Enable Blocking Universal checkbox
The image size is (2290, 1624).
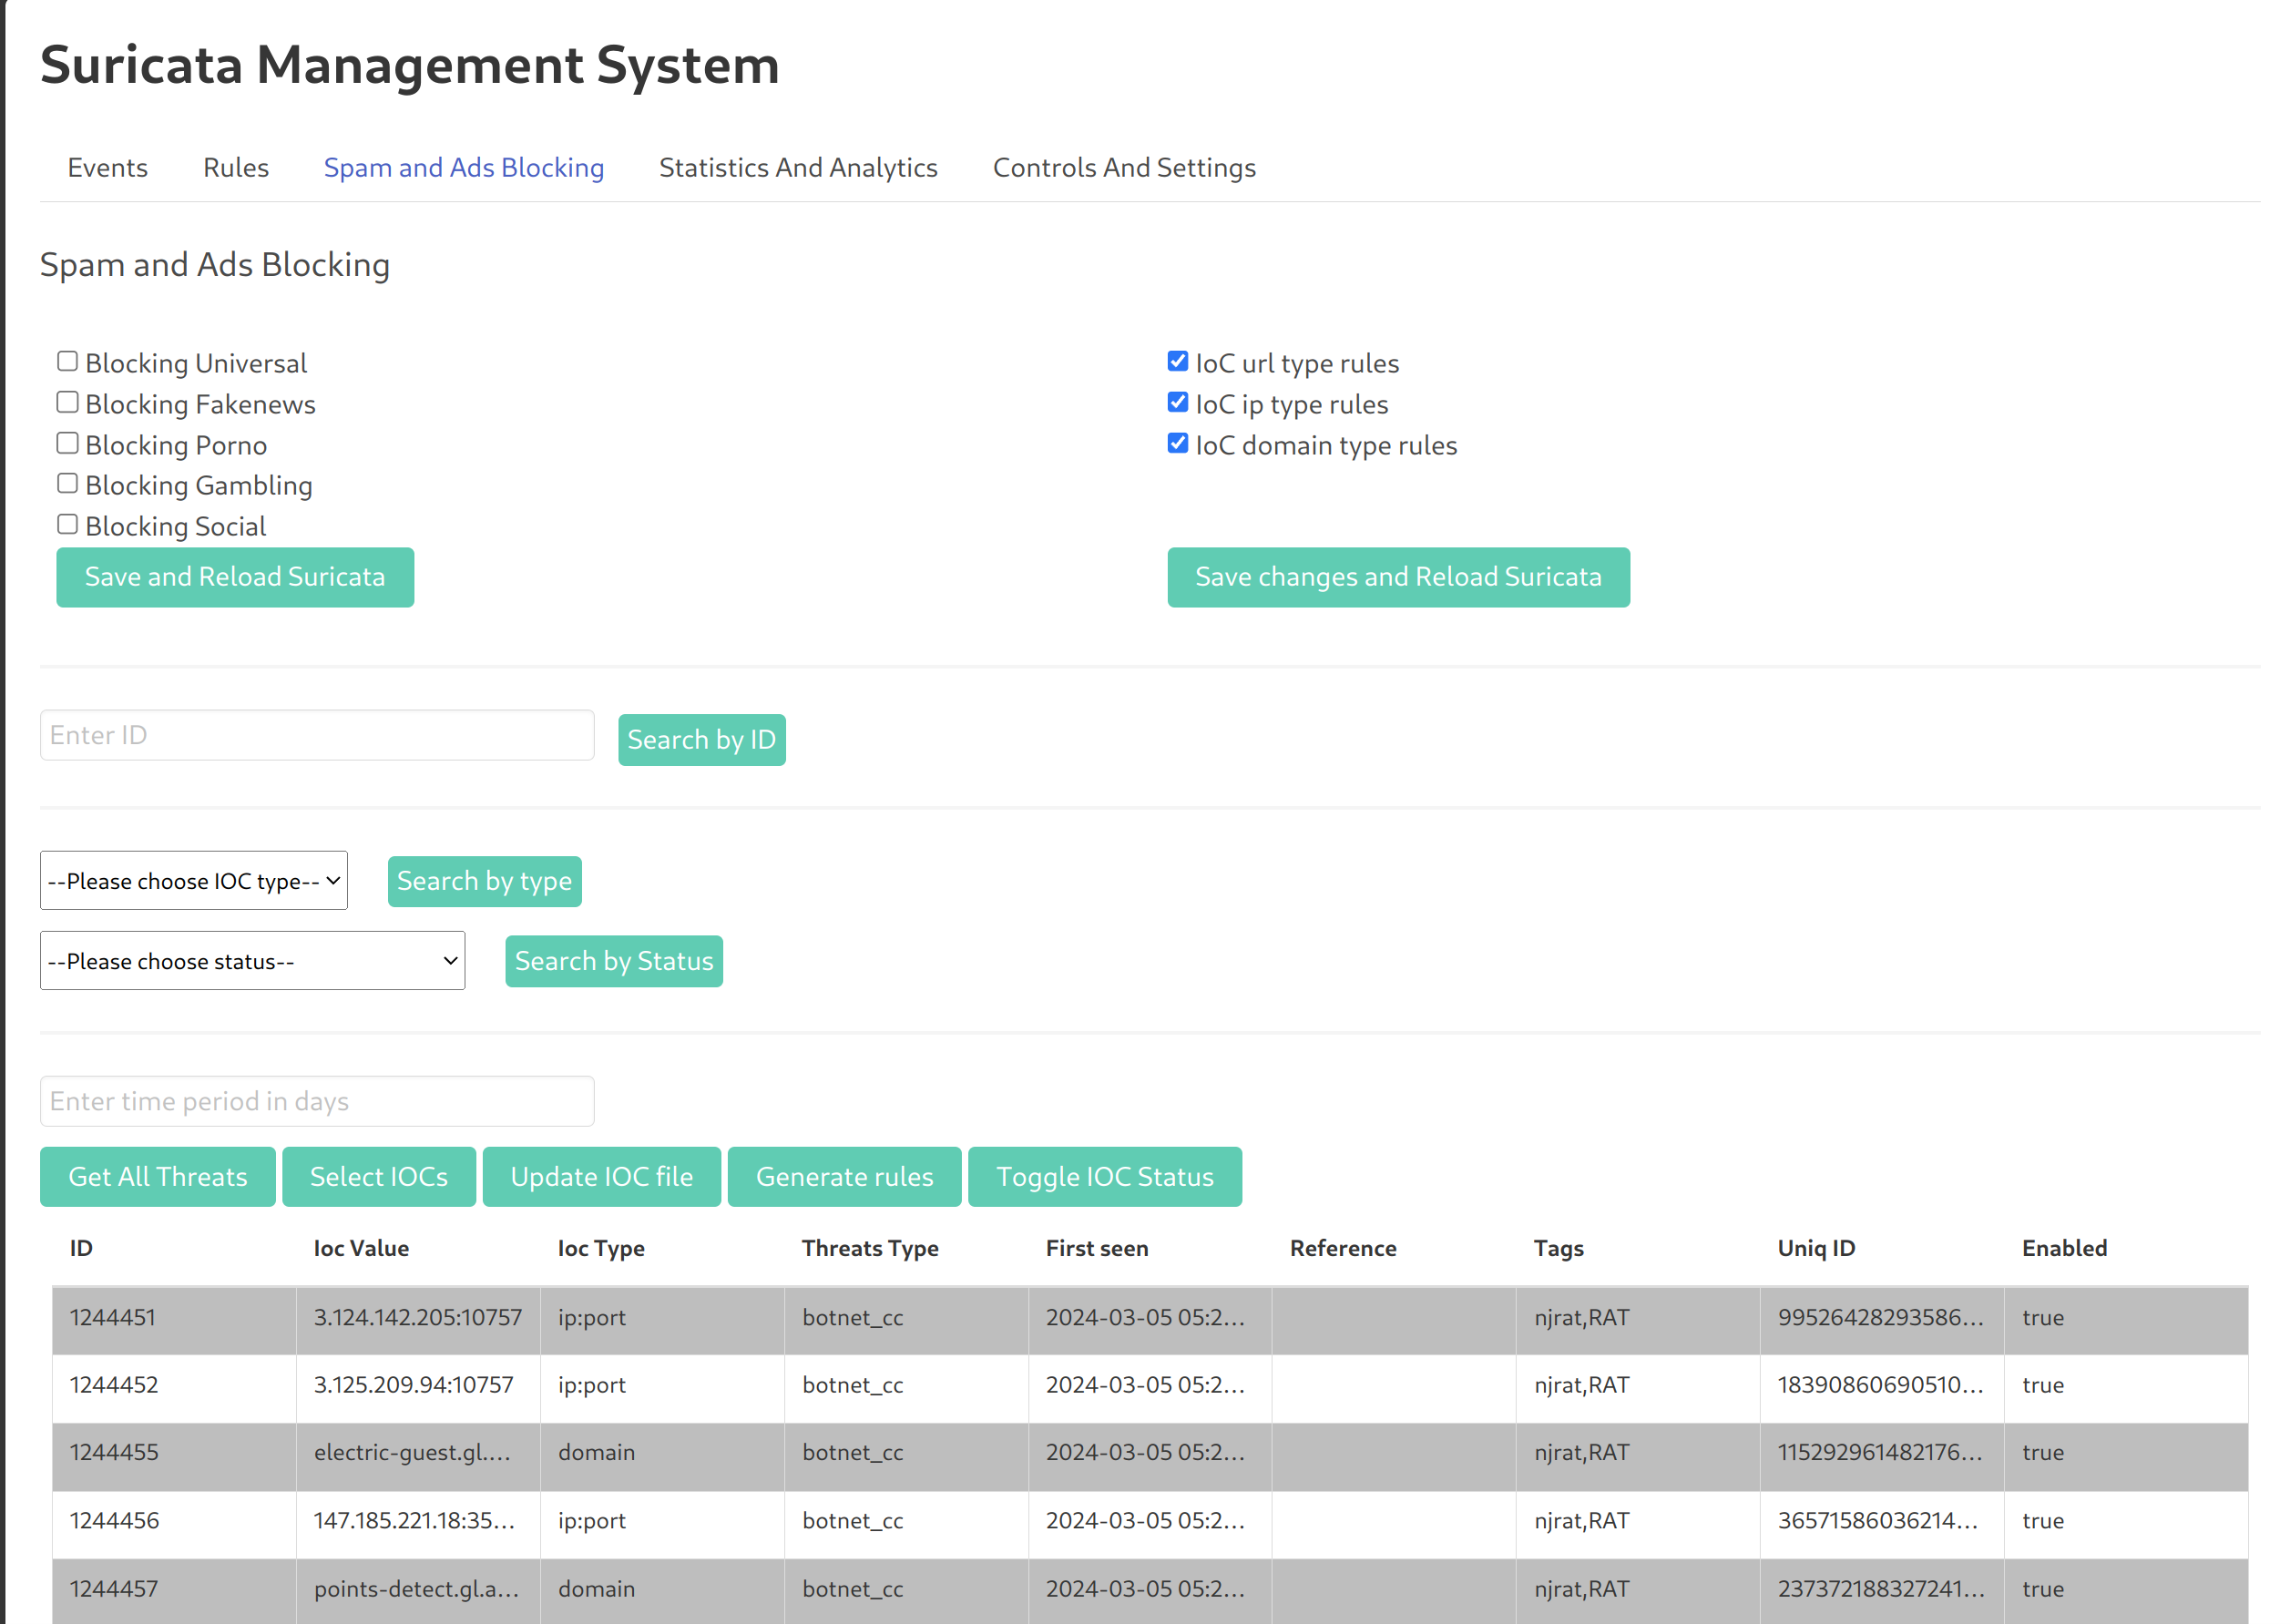[67, 361]
